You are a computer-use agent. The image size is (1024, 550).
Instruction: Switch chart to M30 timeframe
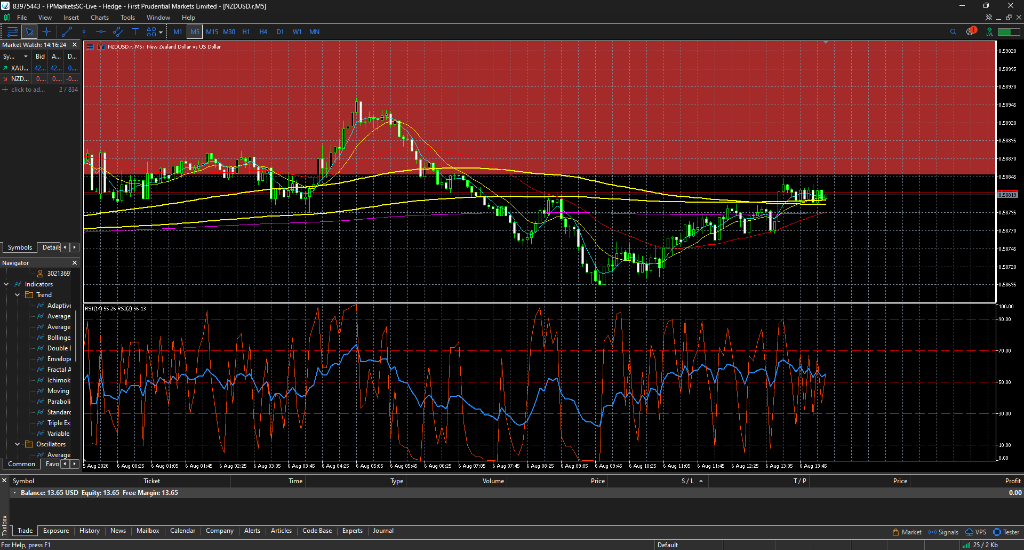coord(229,31)
